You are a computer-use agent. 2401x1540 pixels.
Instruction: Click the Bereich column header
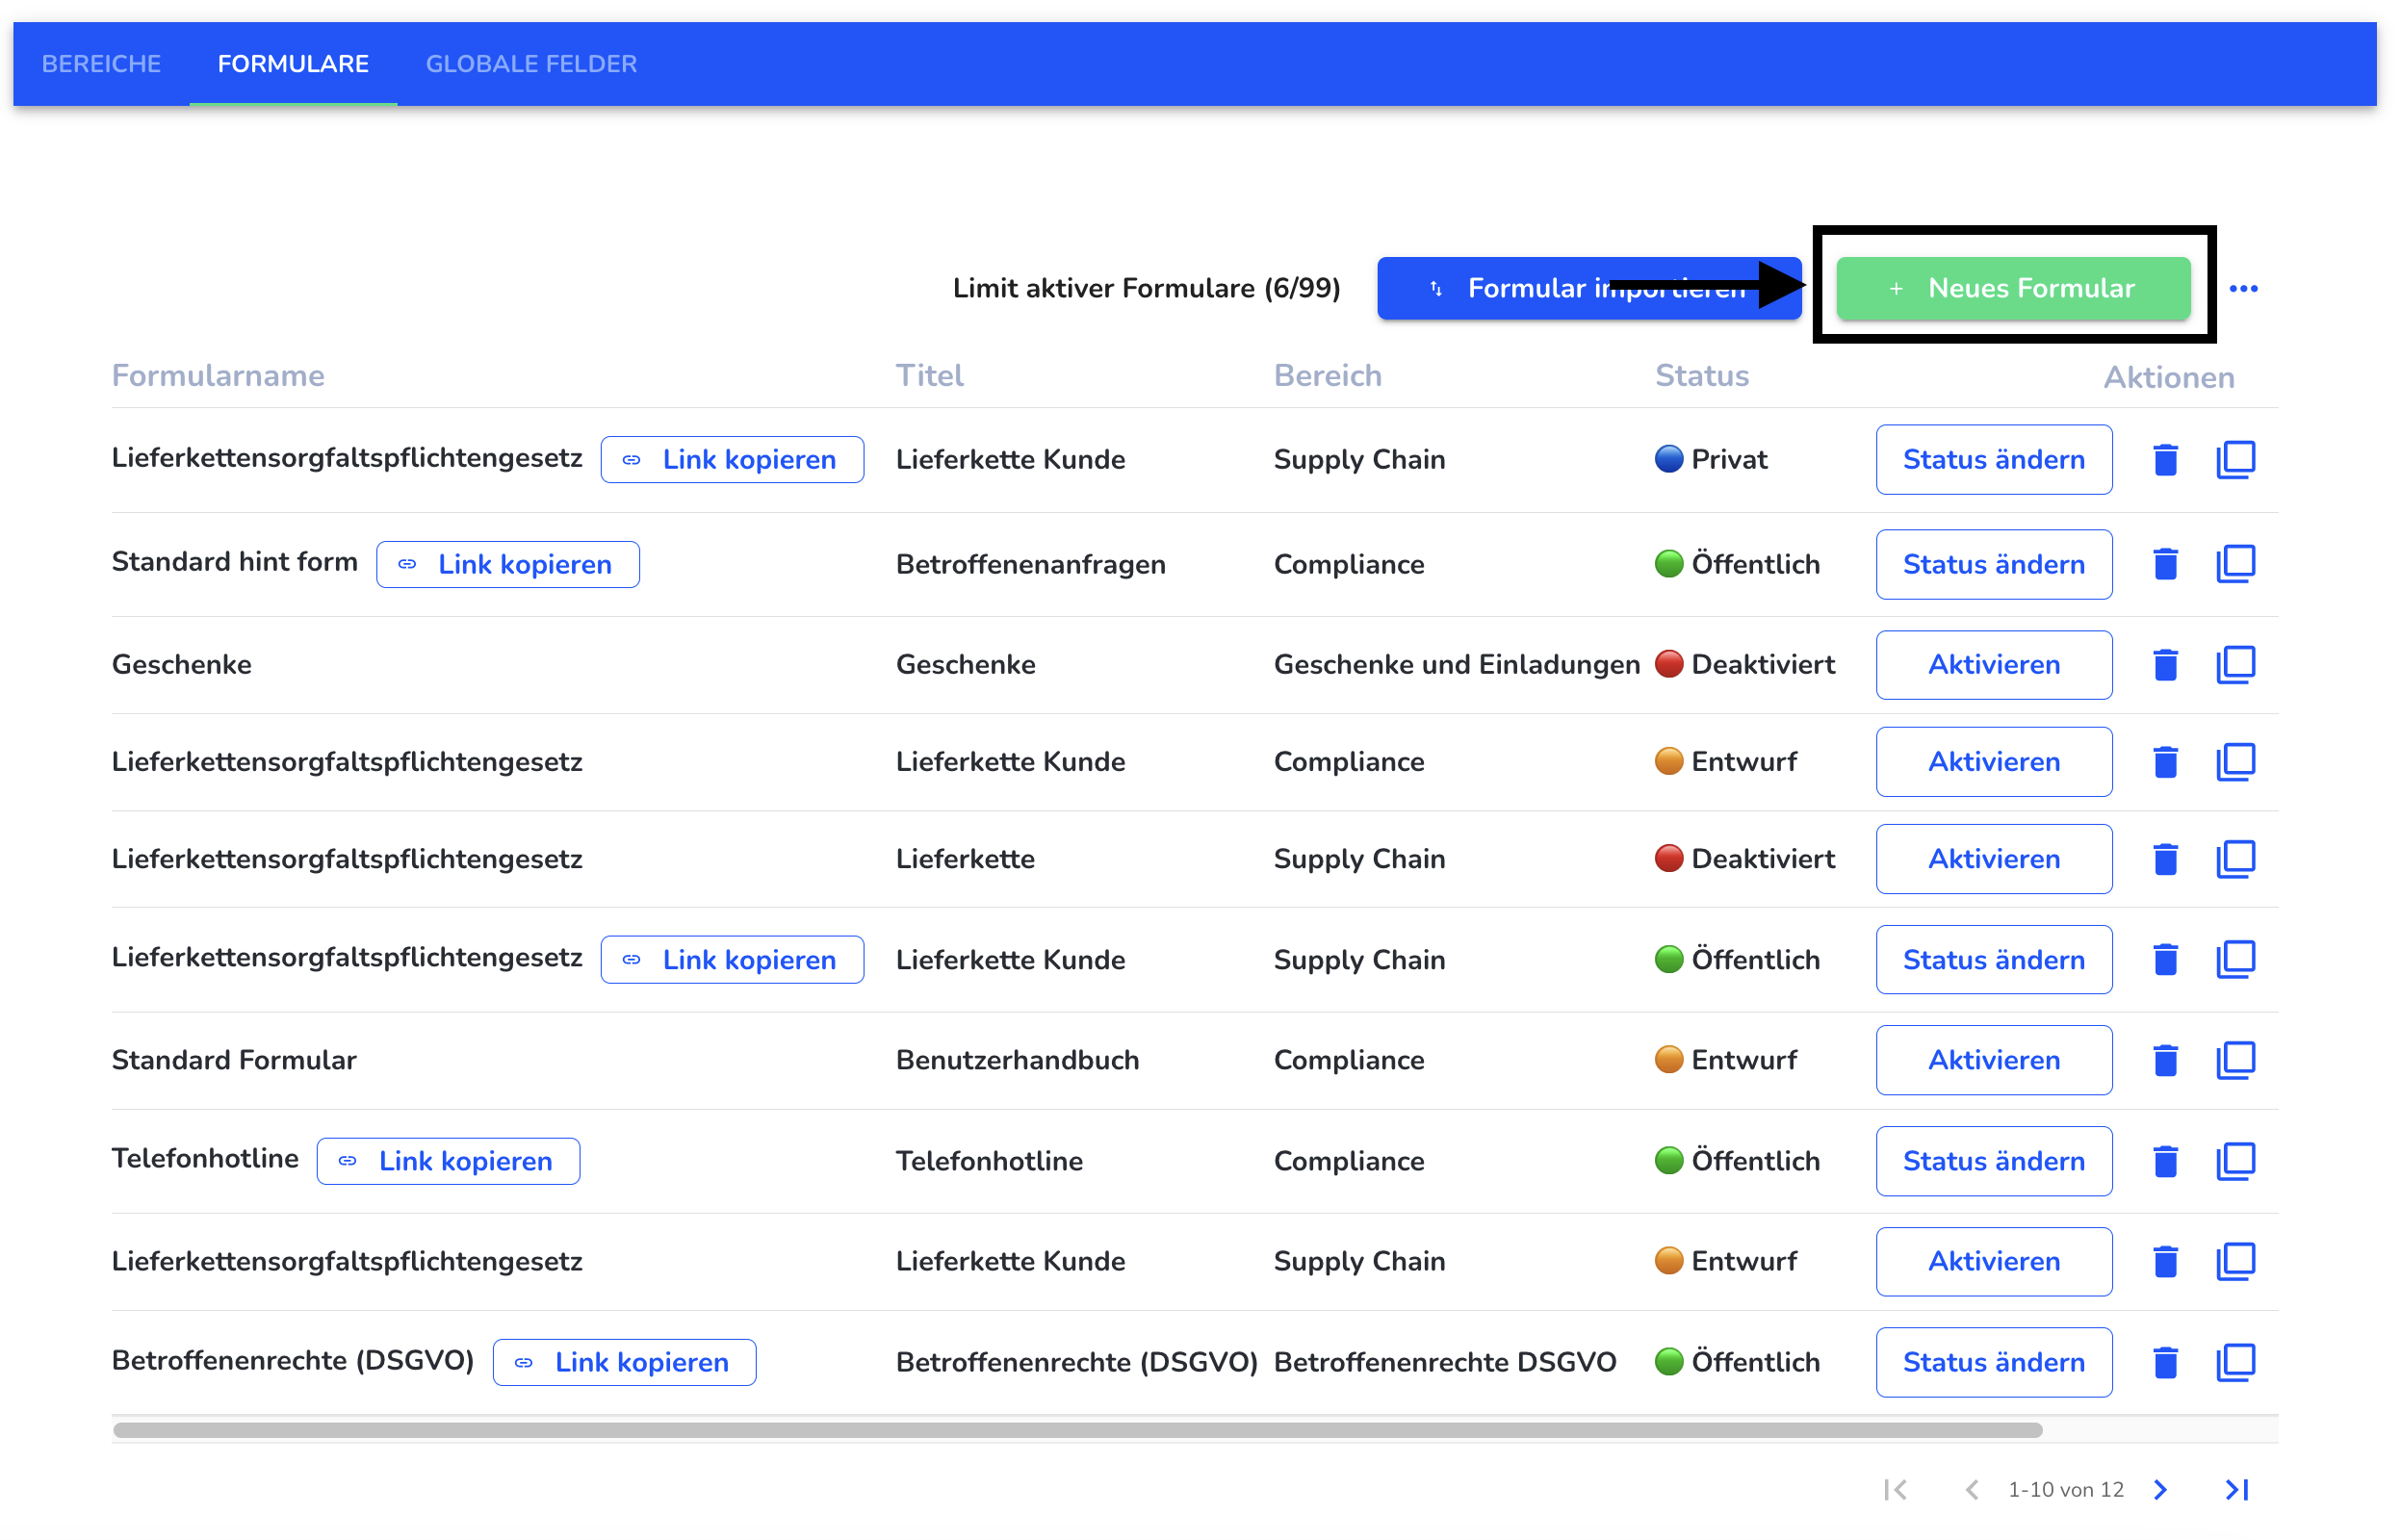click(x=1327, y=376)
